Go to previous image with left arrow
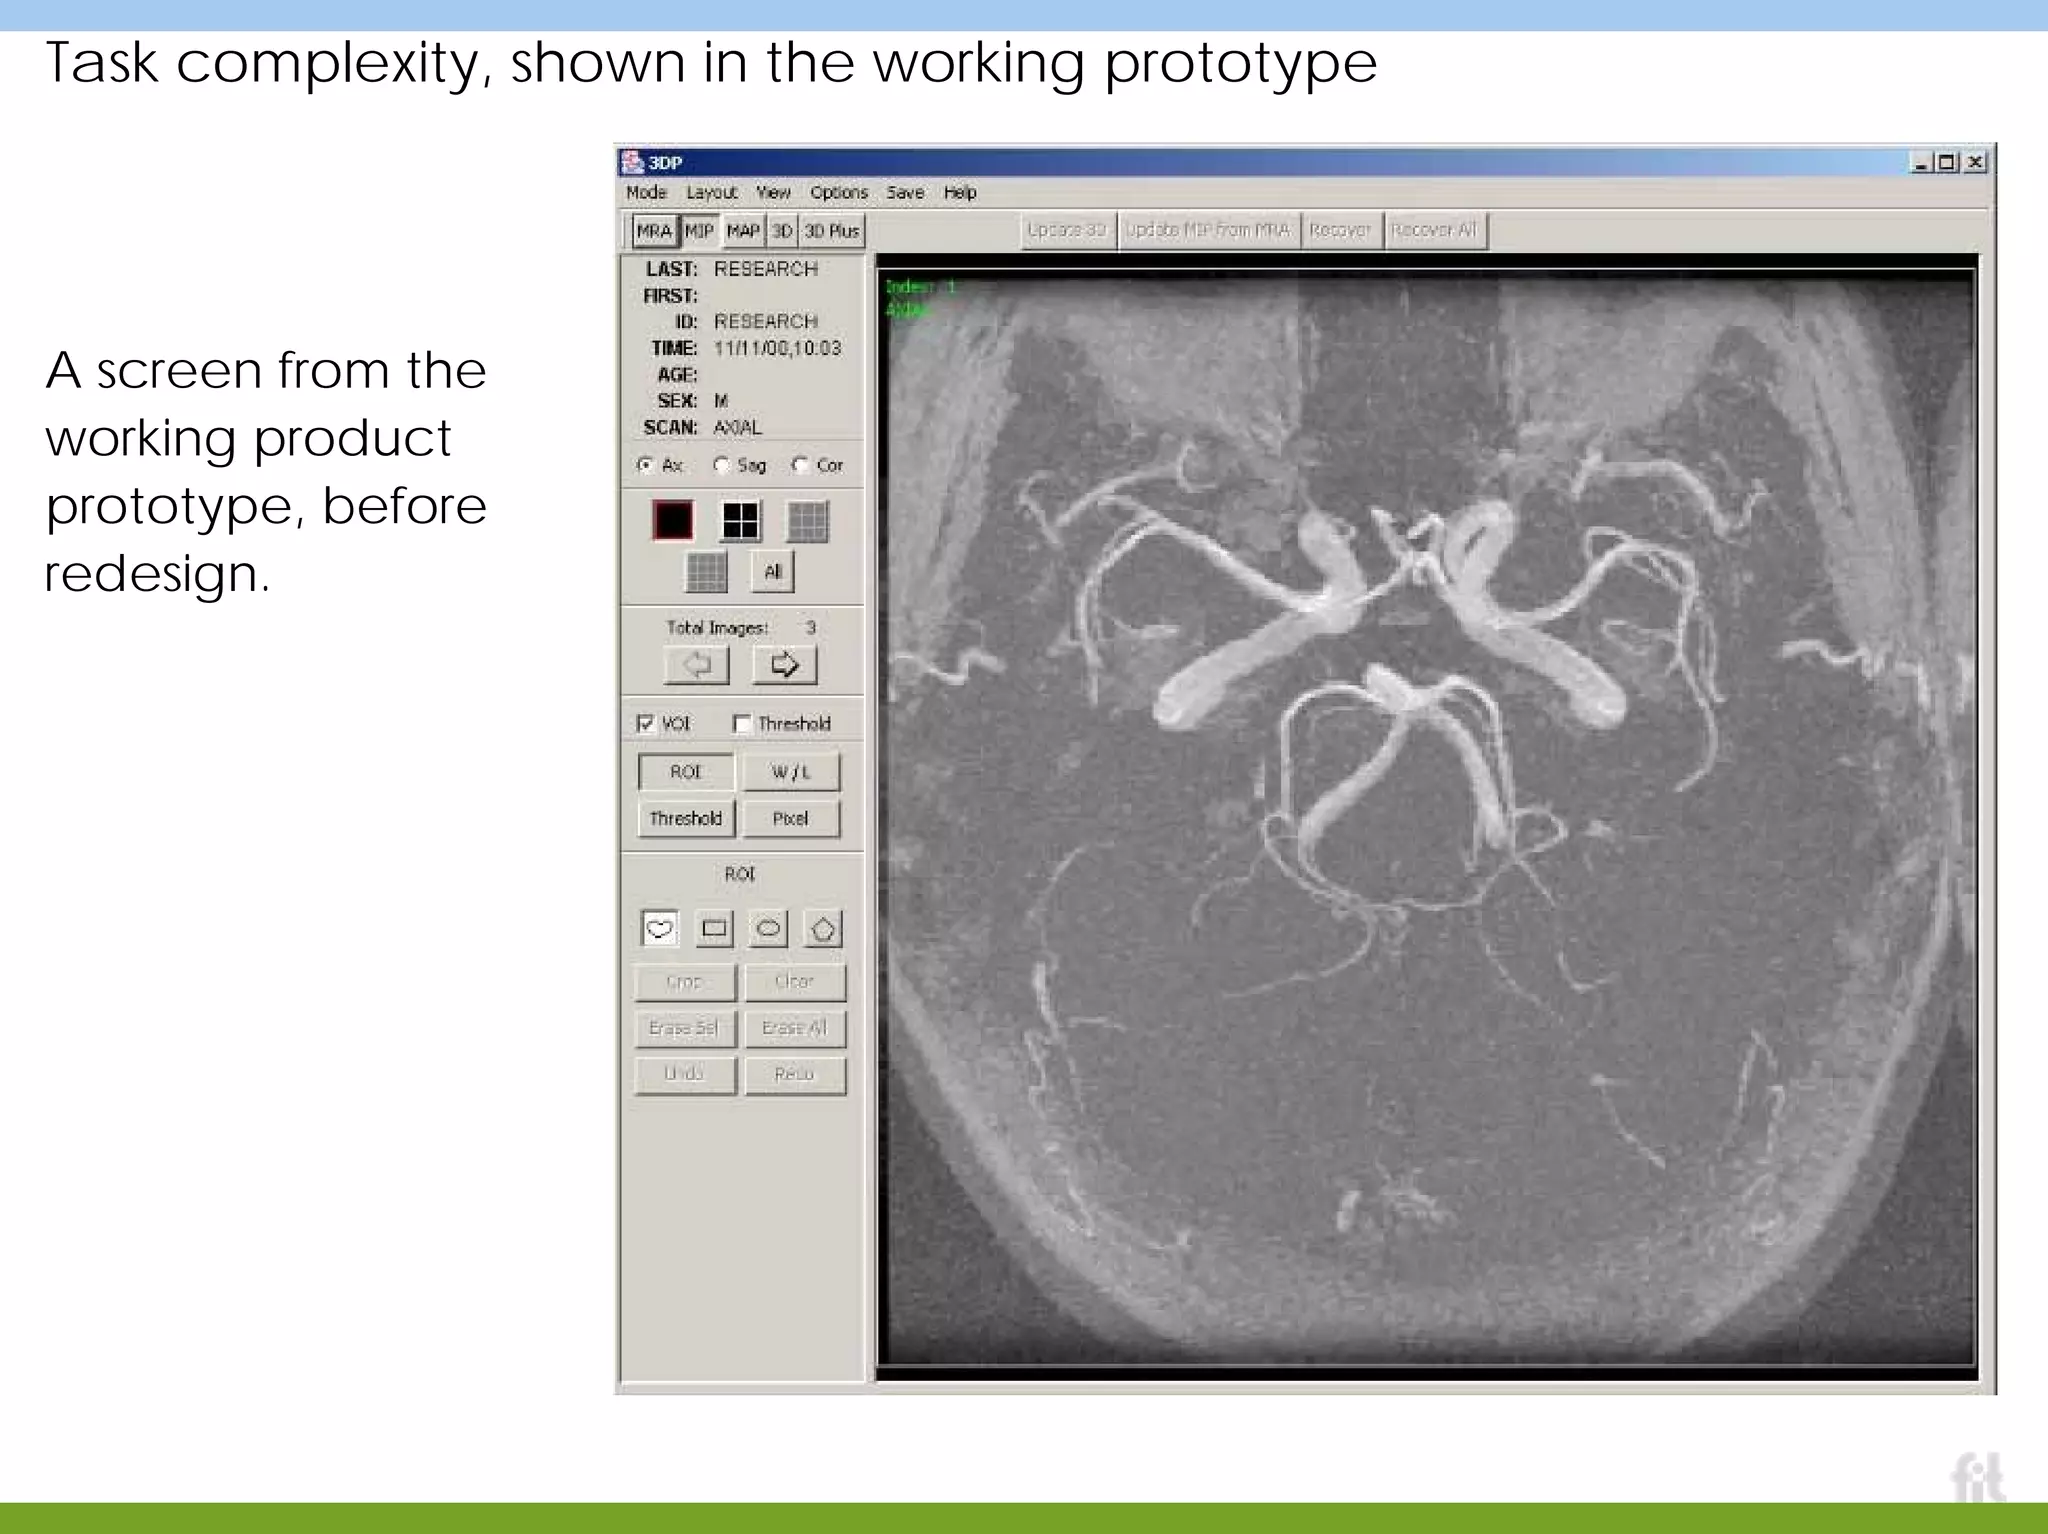The image size is (2048, 1534). click(697, 665)
